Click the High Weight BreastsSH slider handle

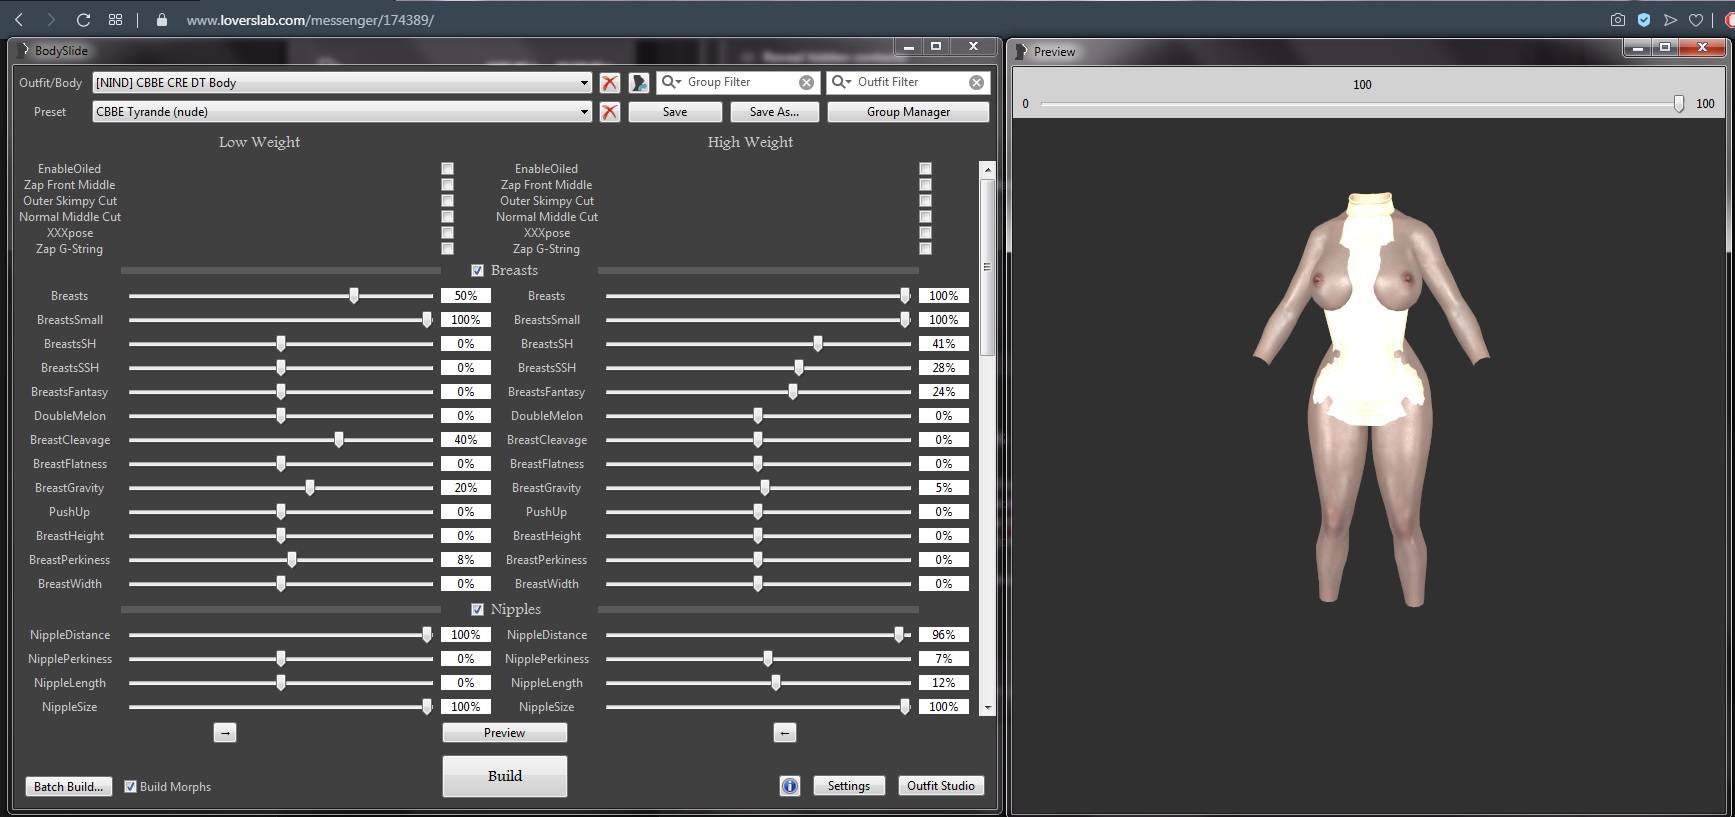[818, 344]
